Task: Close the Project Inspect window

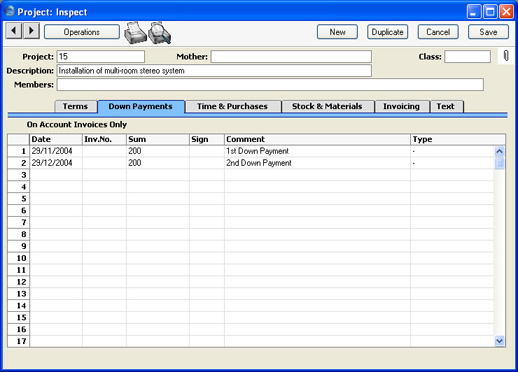Action: 506,12
